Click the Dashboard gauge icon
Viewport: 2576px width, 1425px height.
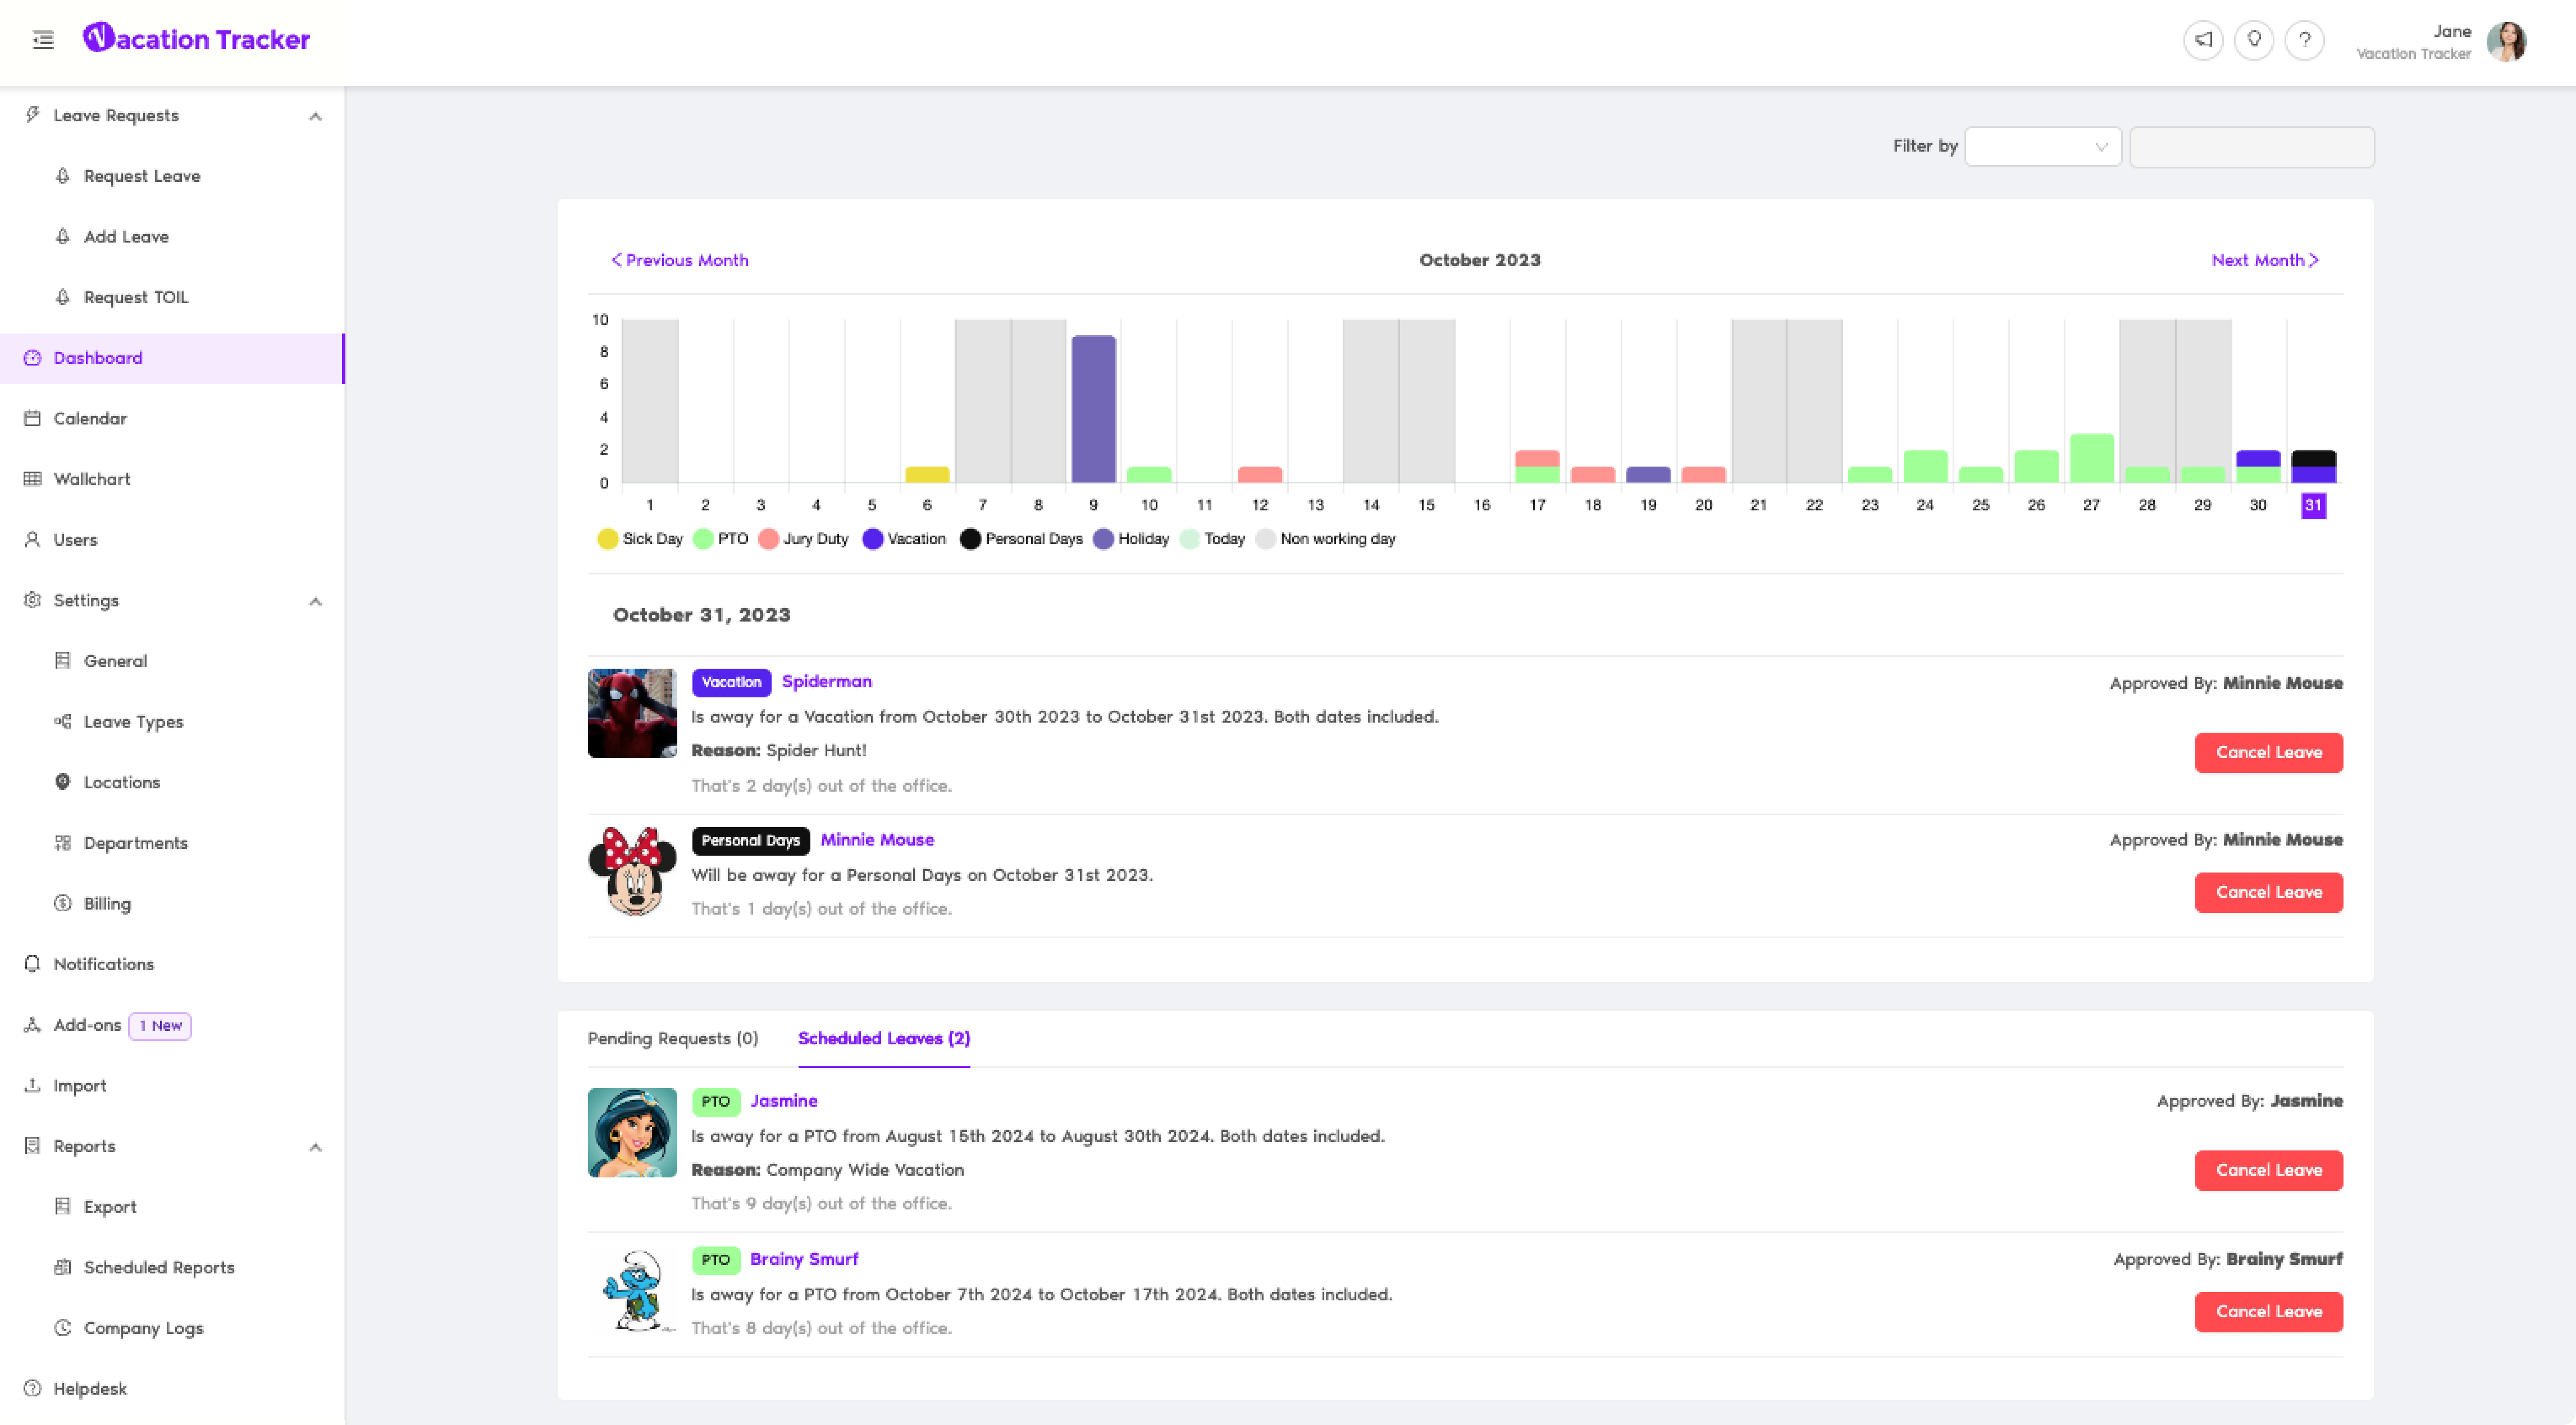[x=33, y=358]
